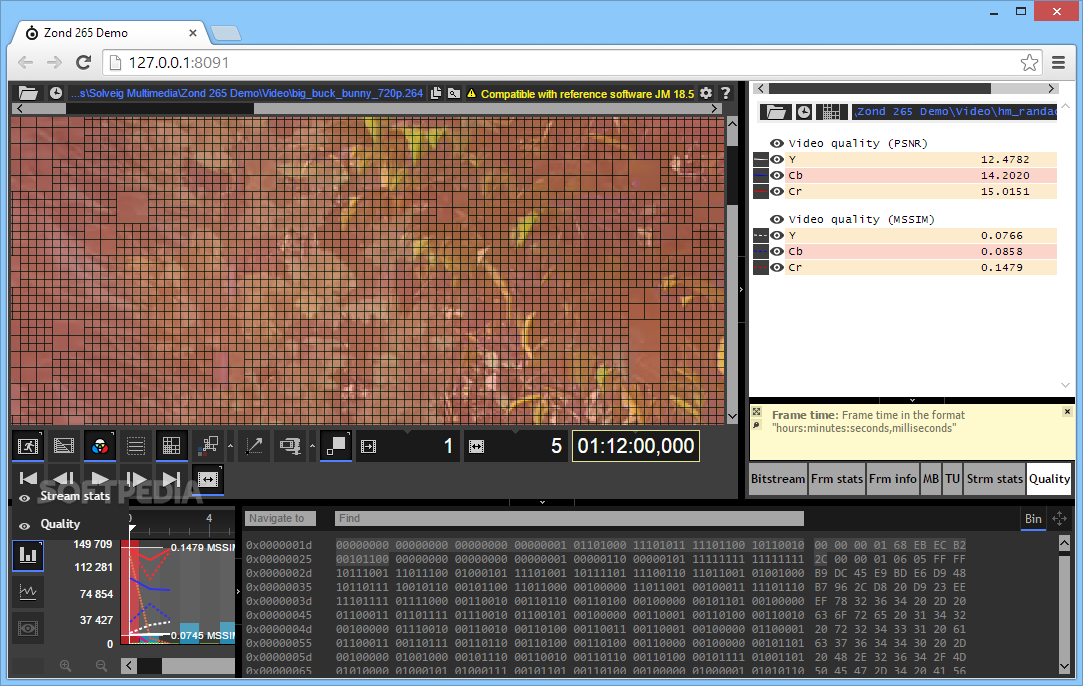Image resolution: width=1083 pixels, height=686 pixels.
Task: Toggle the Quality graph visibility eye
Action: click(x=25, y=526)
